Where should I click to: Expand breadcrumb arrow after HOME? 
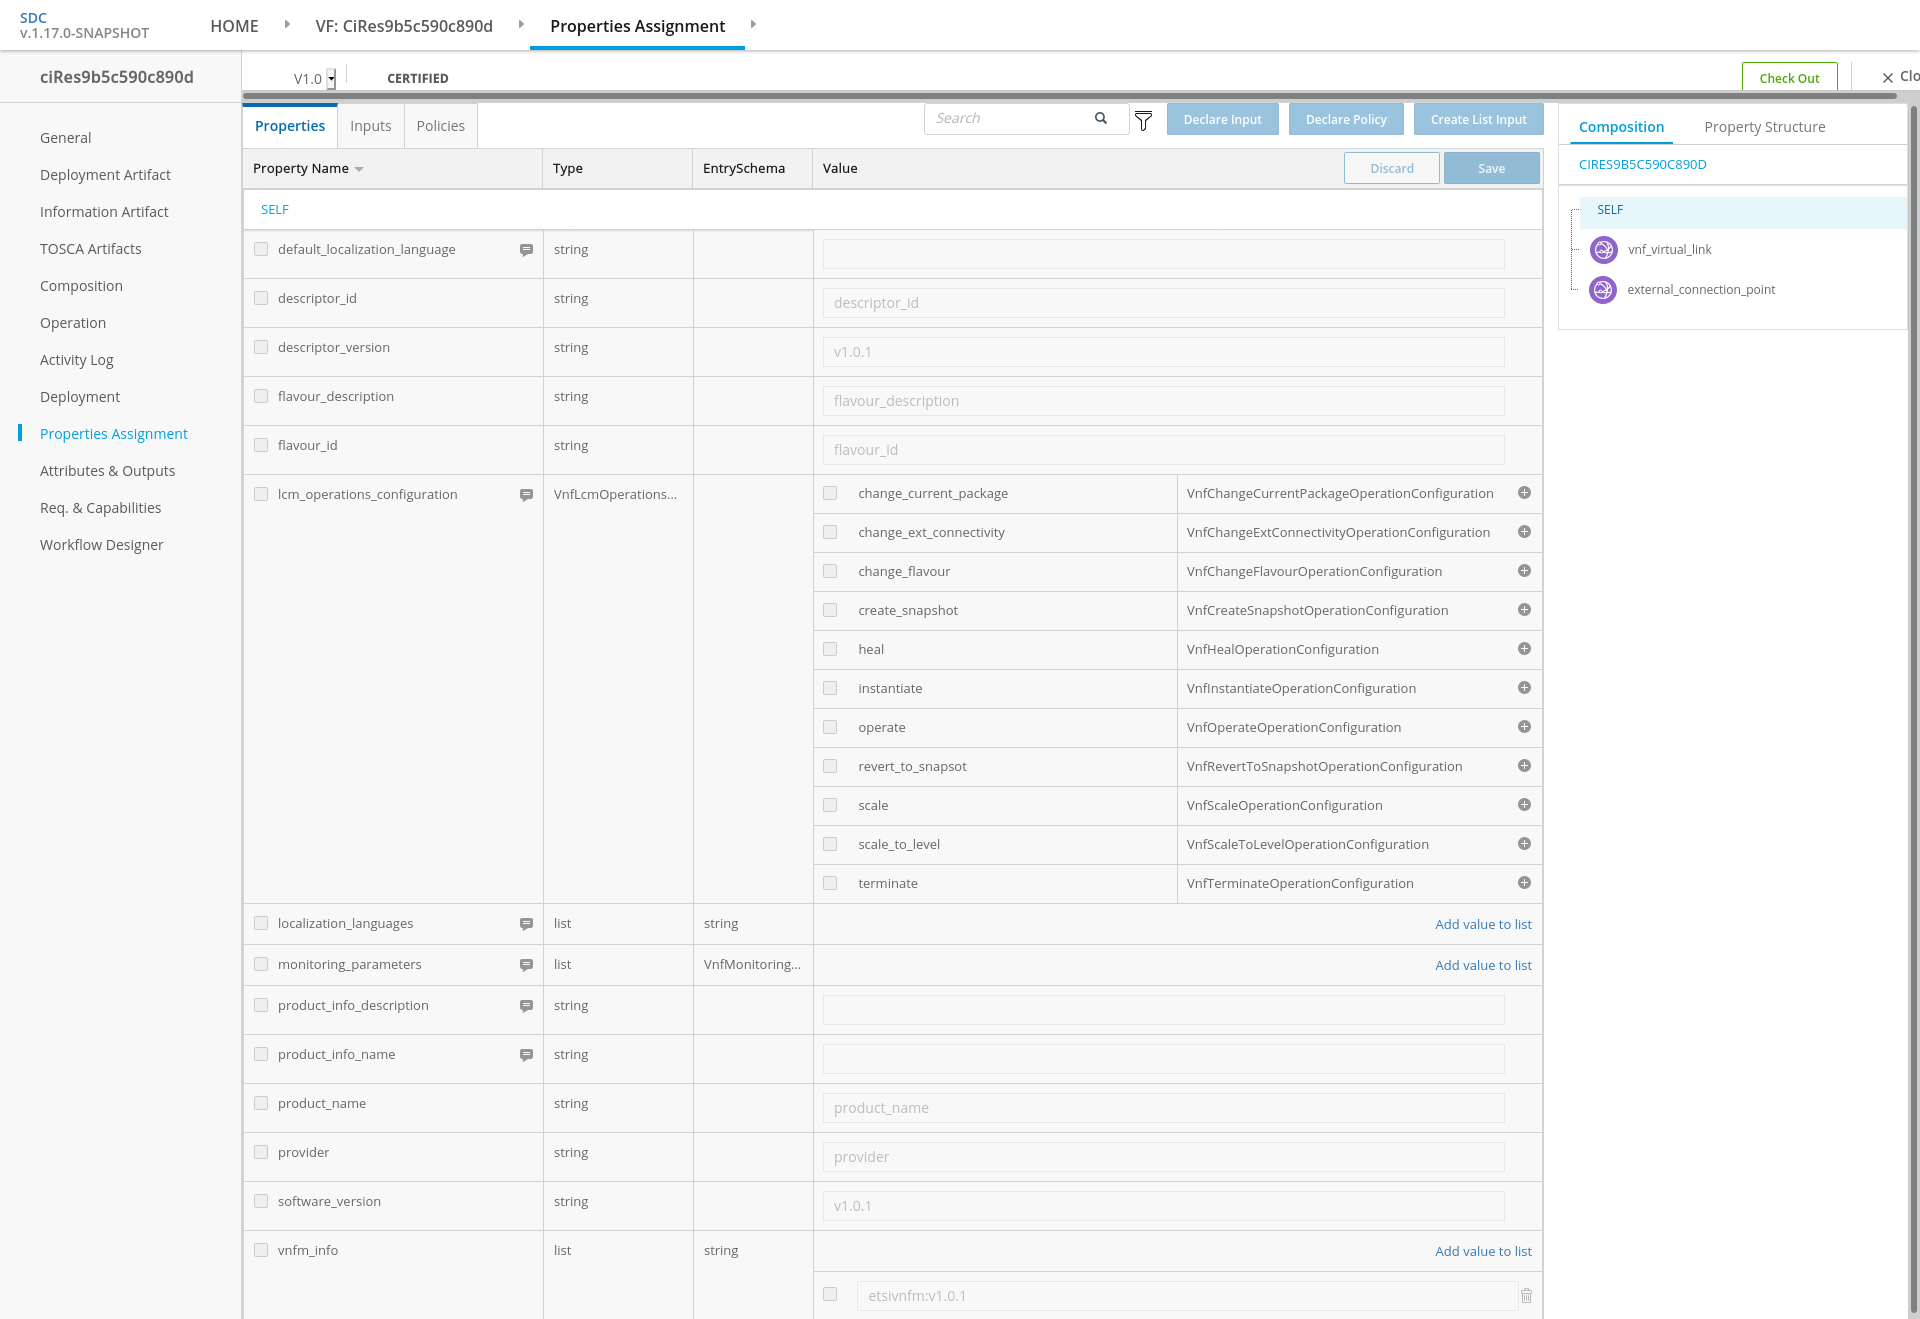coord(287,25)
